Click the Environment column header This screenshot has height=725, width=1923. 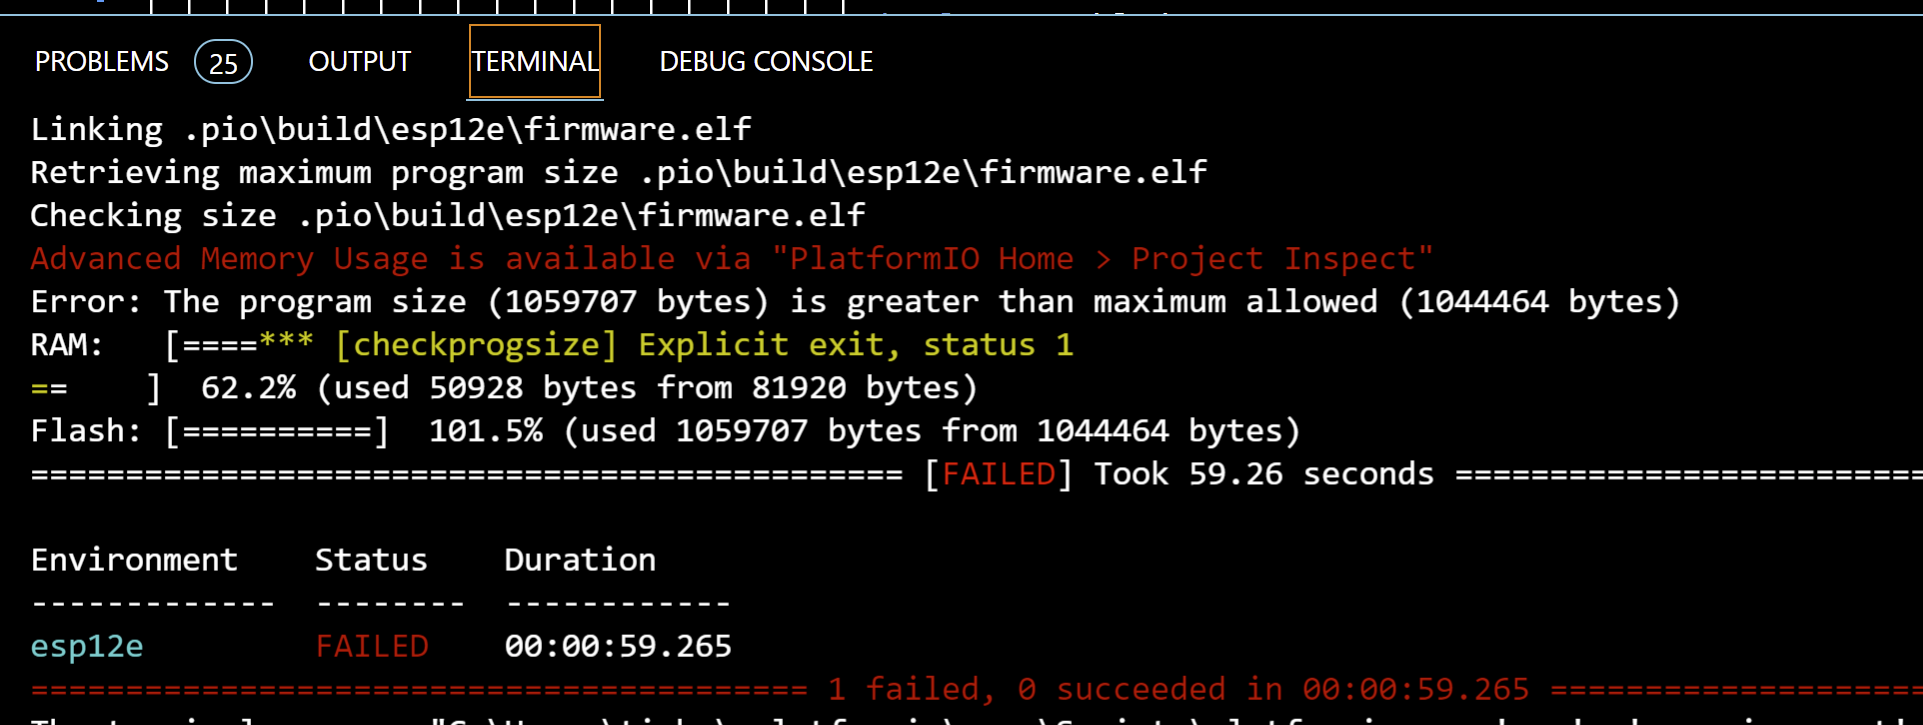[x=134, y=559]
